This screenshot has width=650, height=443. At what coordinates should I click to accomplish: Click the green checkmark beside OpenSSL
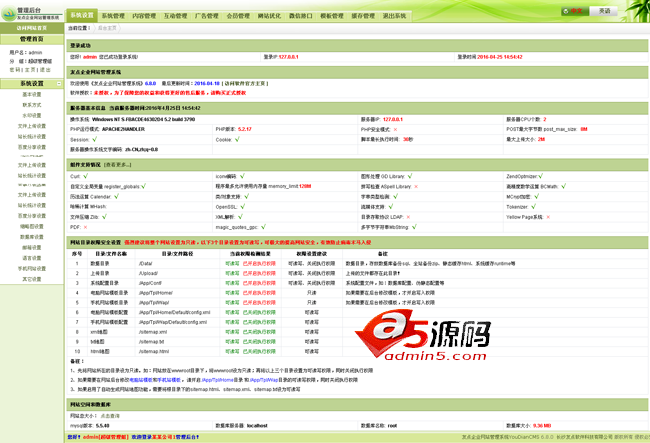(243, 206)
